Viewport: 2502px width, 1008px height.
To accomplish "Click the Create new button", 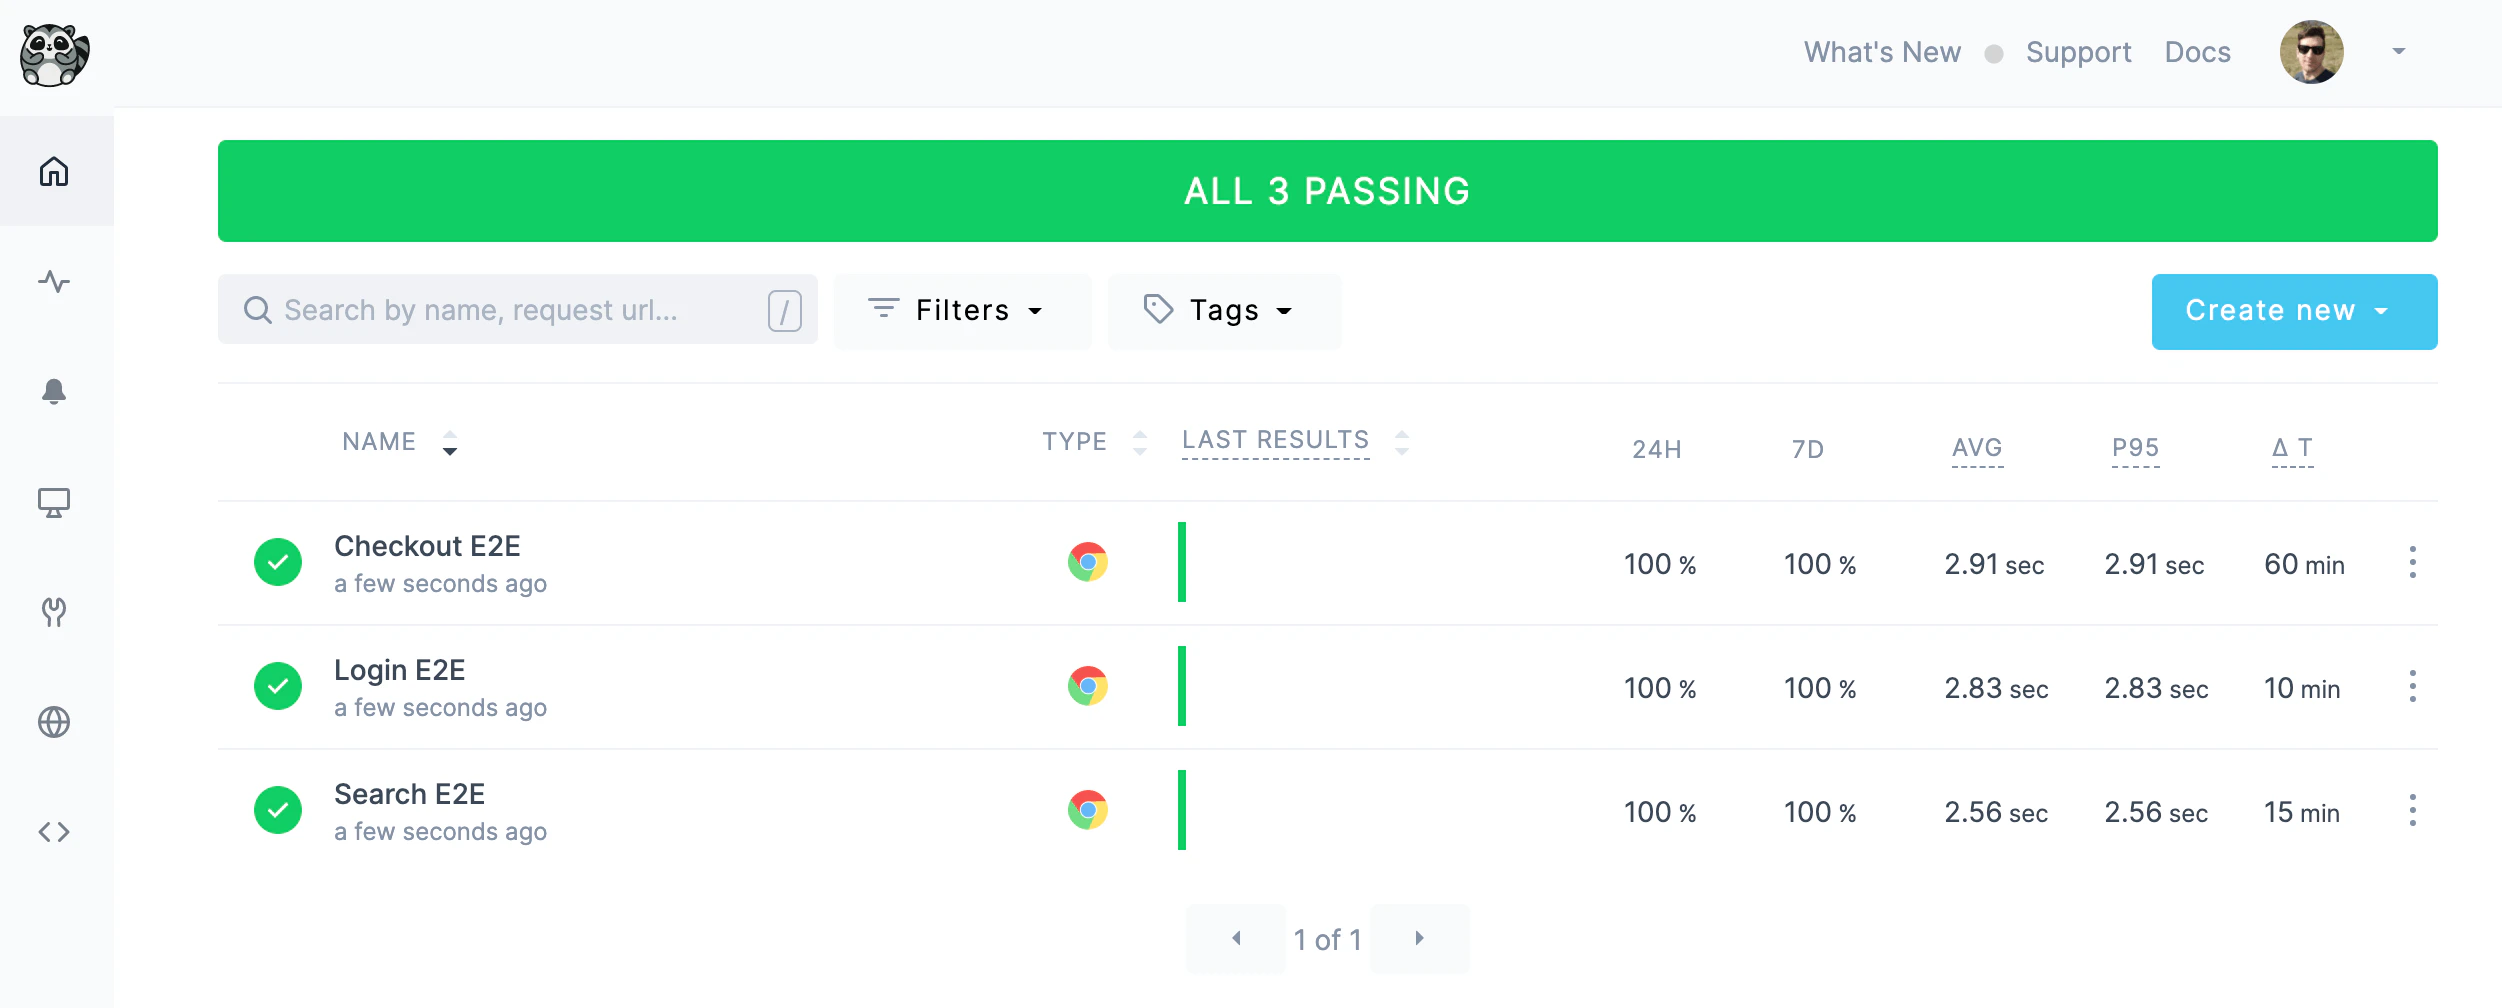I will click(x=2294, y=311).
